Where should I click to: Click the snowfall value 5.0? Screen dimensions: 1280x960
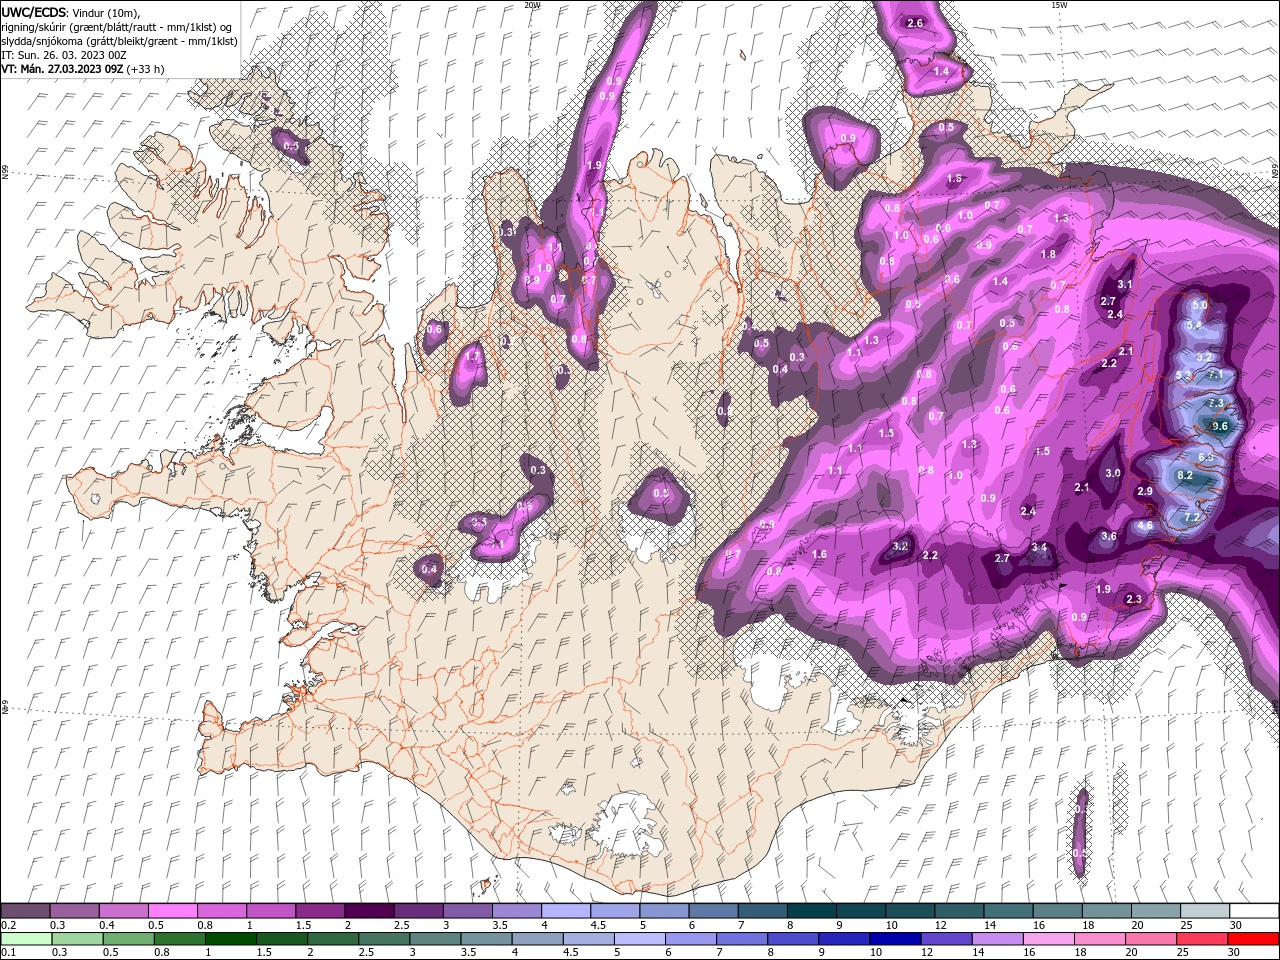click(x=1201, y=305)
